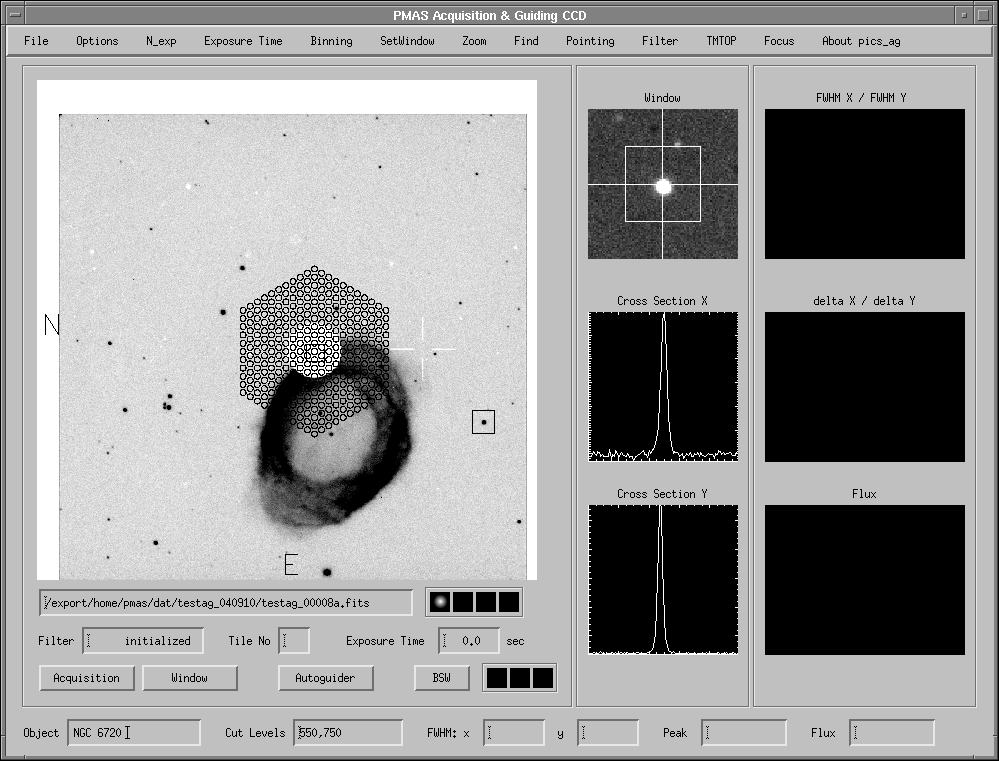Click the peak in Cross Section X plot
The image size is (999, 761).
pyautogui.click(x=663, y=320)
